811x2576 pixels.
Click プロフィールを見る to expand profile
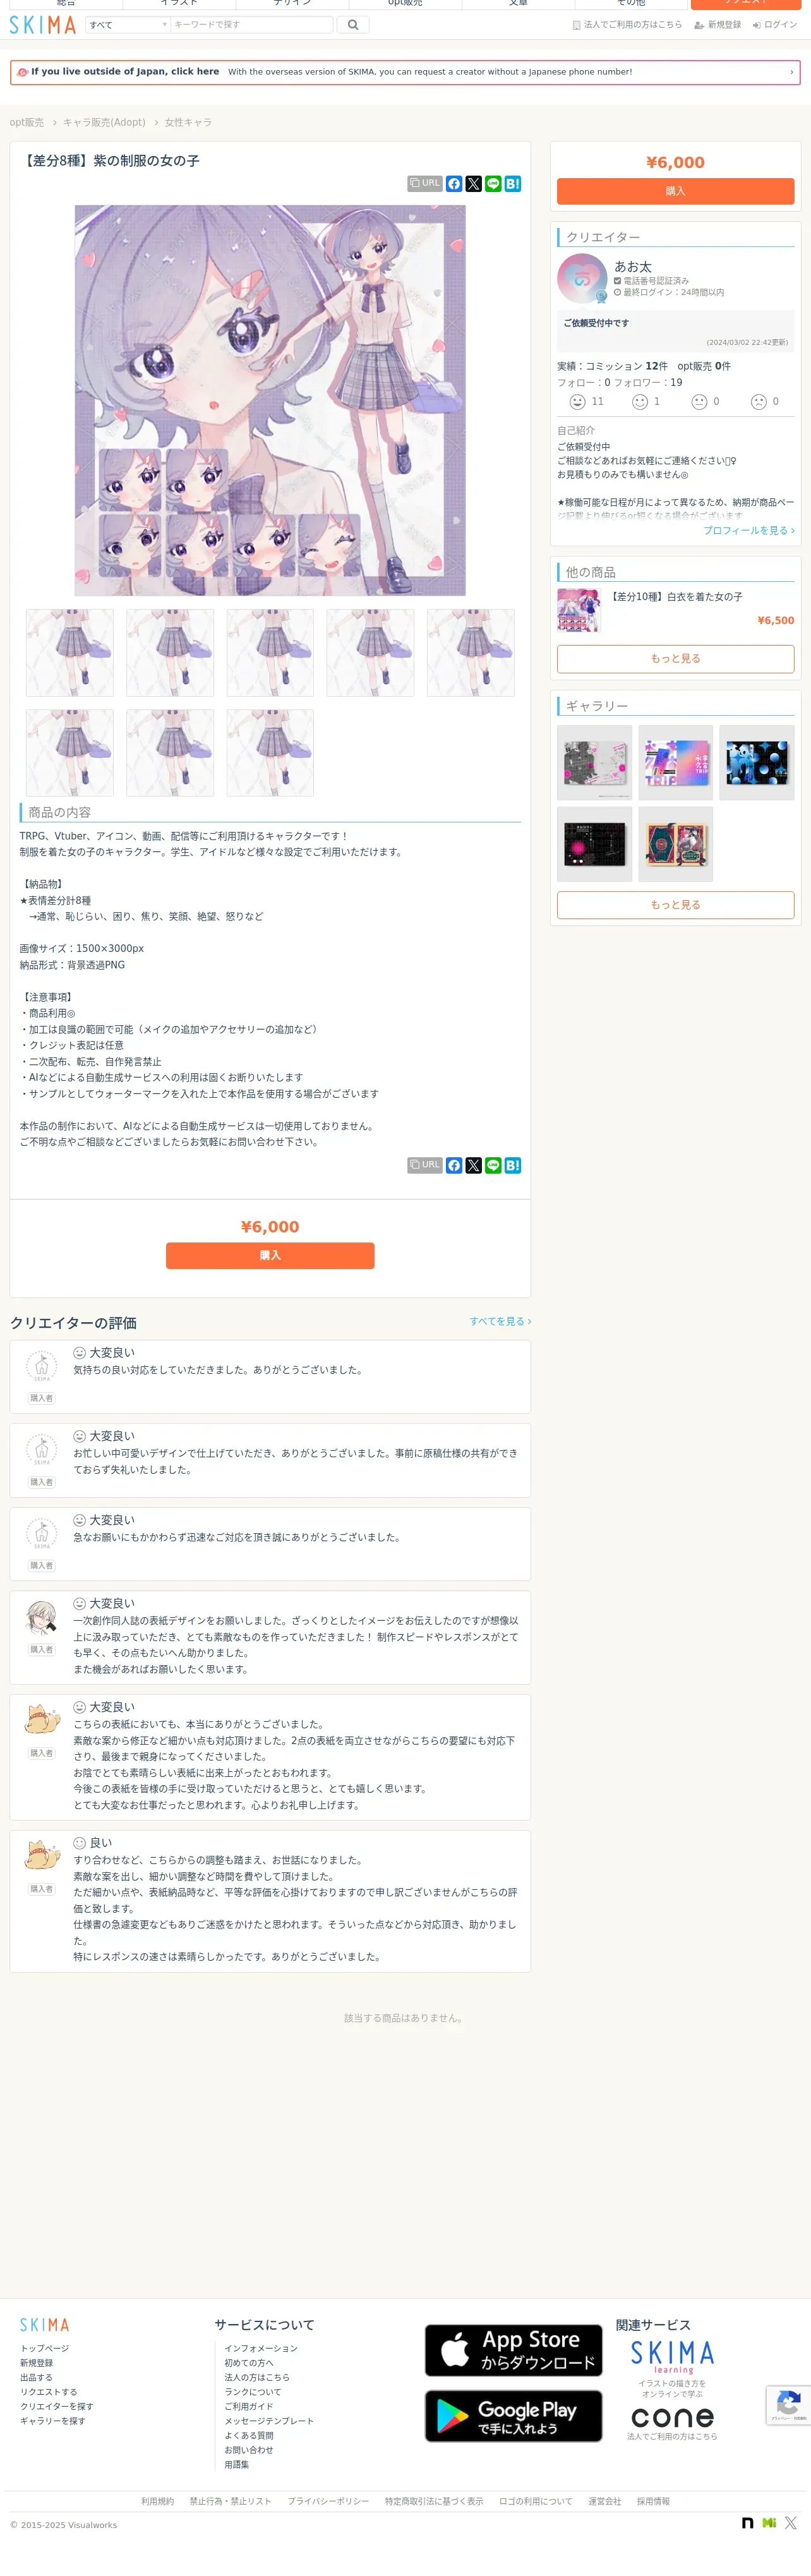749,530
